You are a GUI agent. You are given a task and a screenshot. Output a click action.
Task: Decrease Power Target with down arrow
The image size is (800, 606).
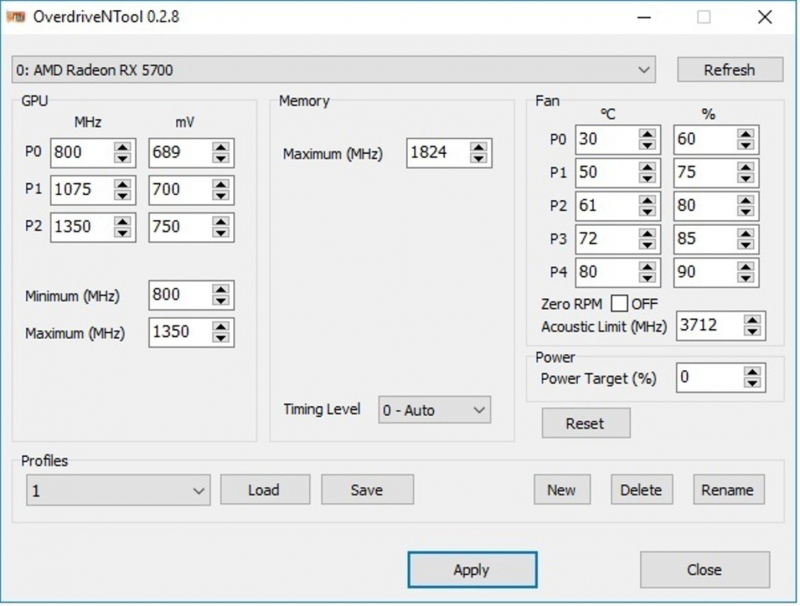(753, 384)
